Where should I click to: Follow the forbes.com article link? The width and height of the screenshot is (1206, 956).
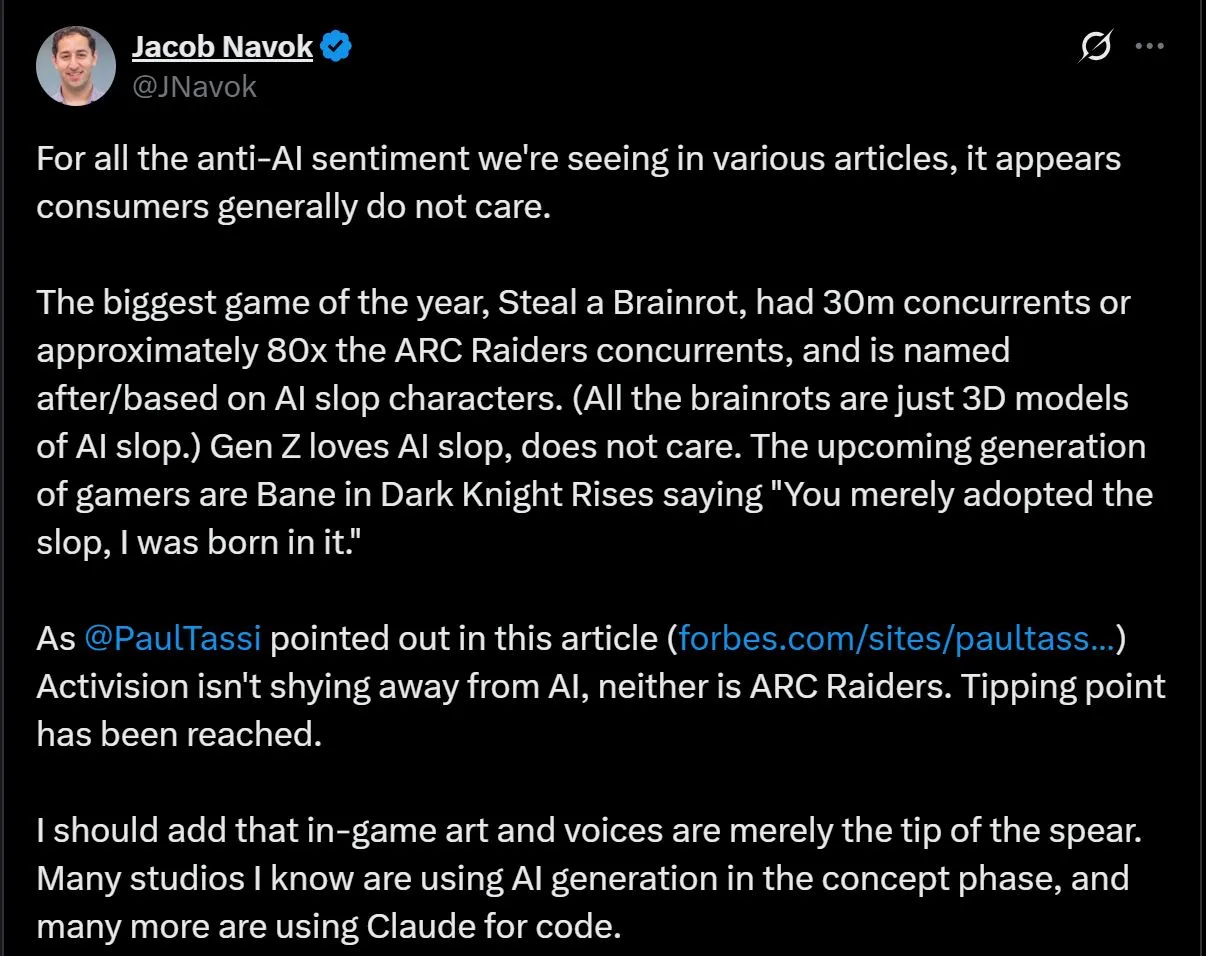pos(897,638)
